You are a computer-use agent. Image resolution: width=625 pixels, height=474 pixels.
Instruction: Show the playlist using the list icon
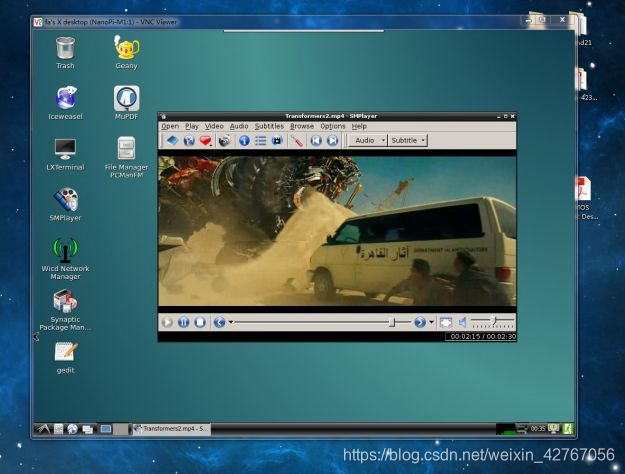pos(261,140)
